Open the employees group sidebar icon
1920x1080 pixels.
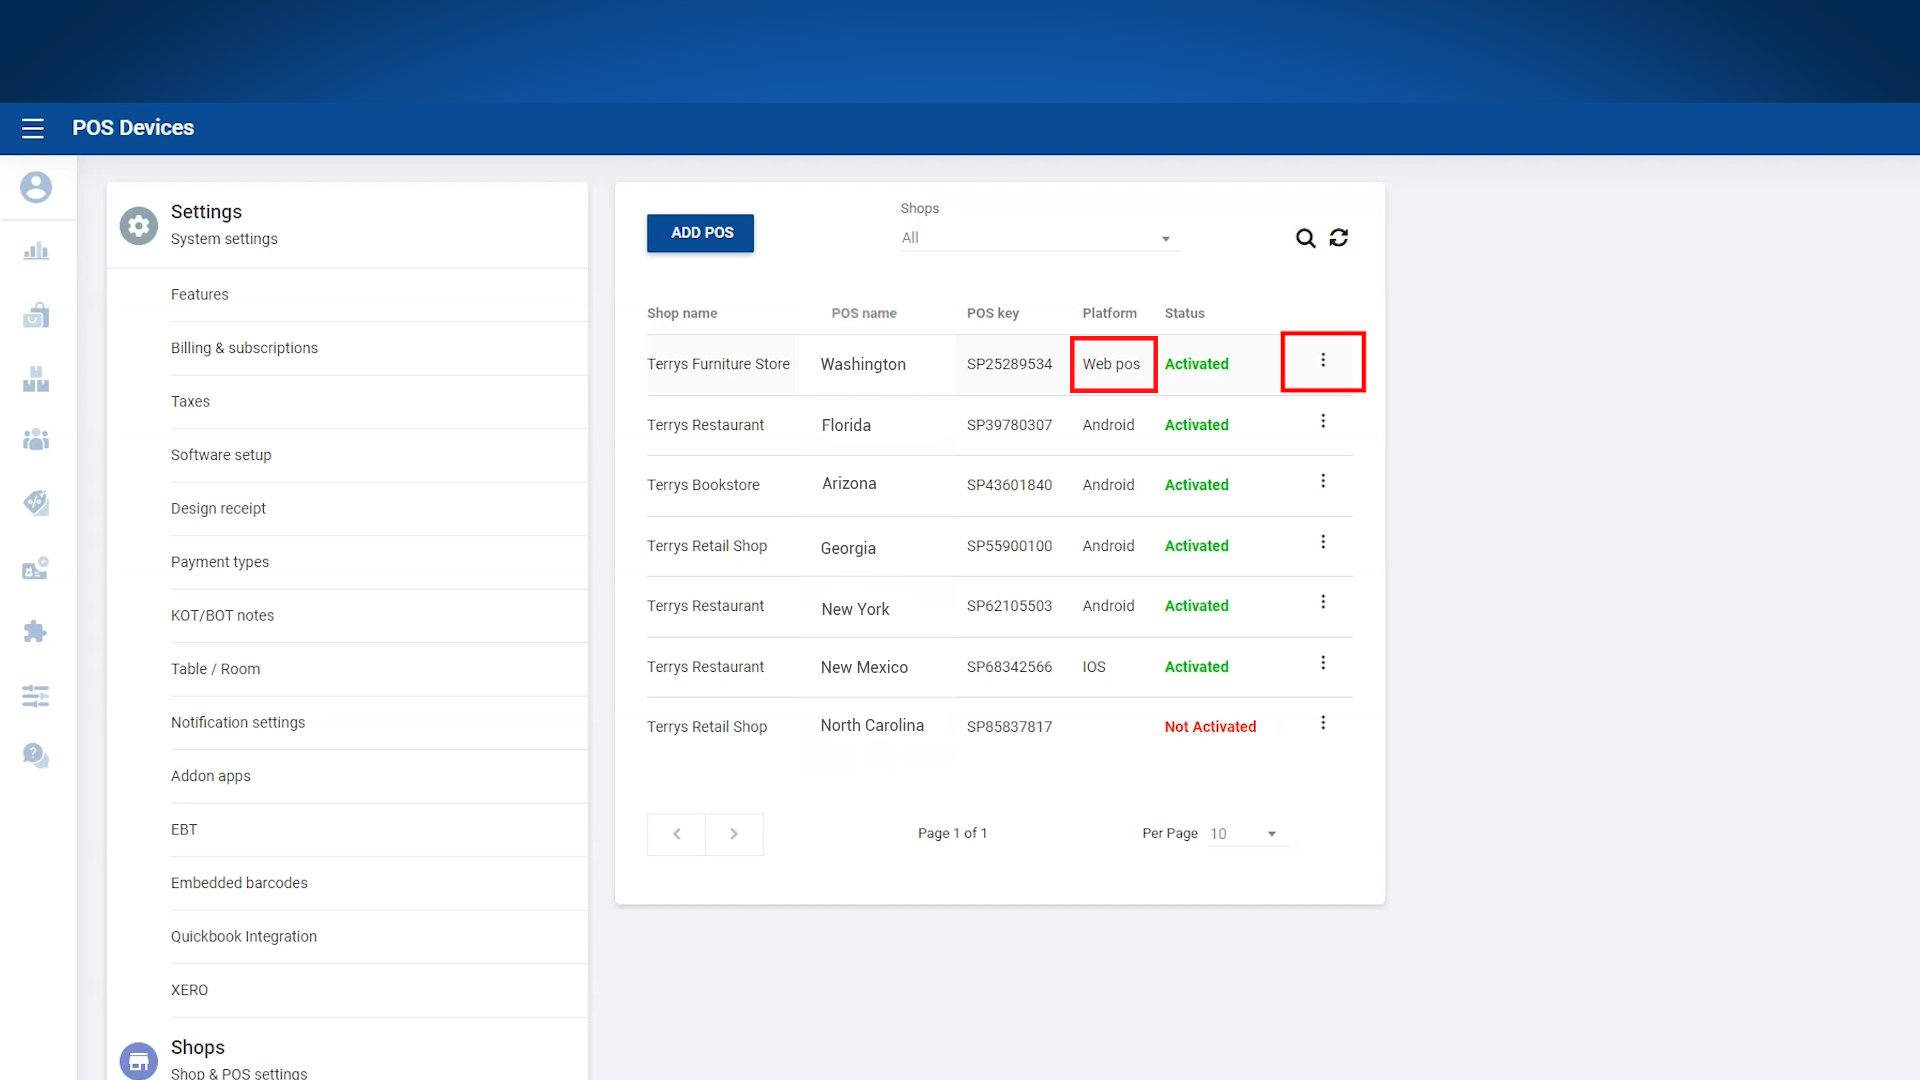36,439
